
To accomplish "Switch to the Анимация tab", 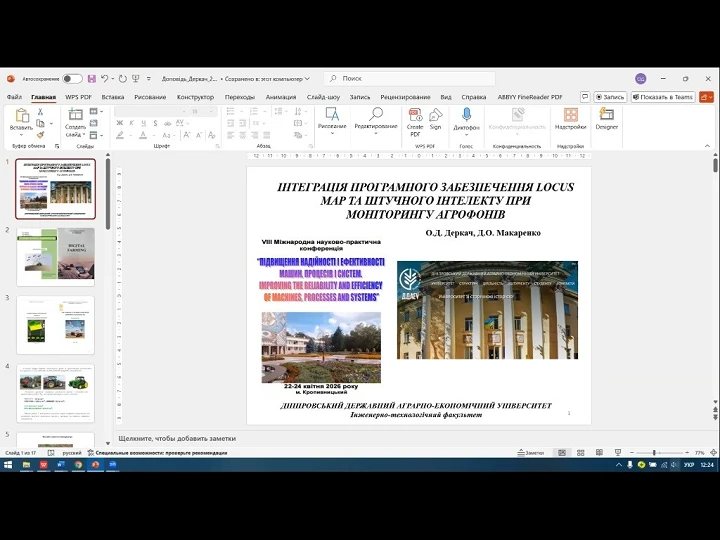I will [280, 97].
